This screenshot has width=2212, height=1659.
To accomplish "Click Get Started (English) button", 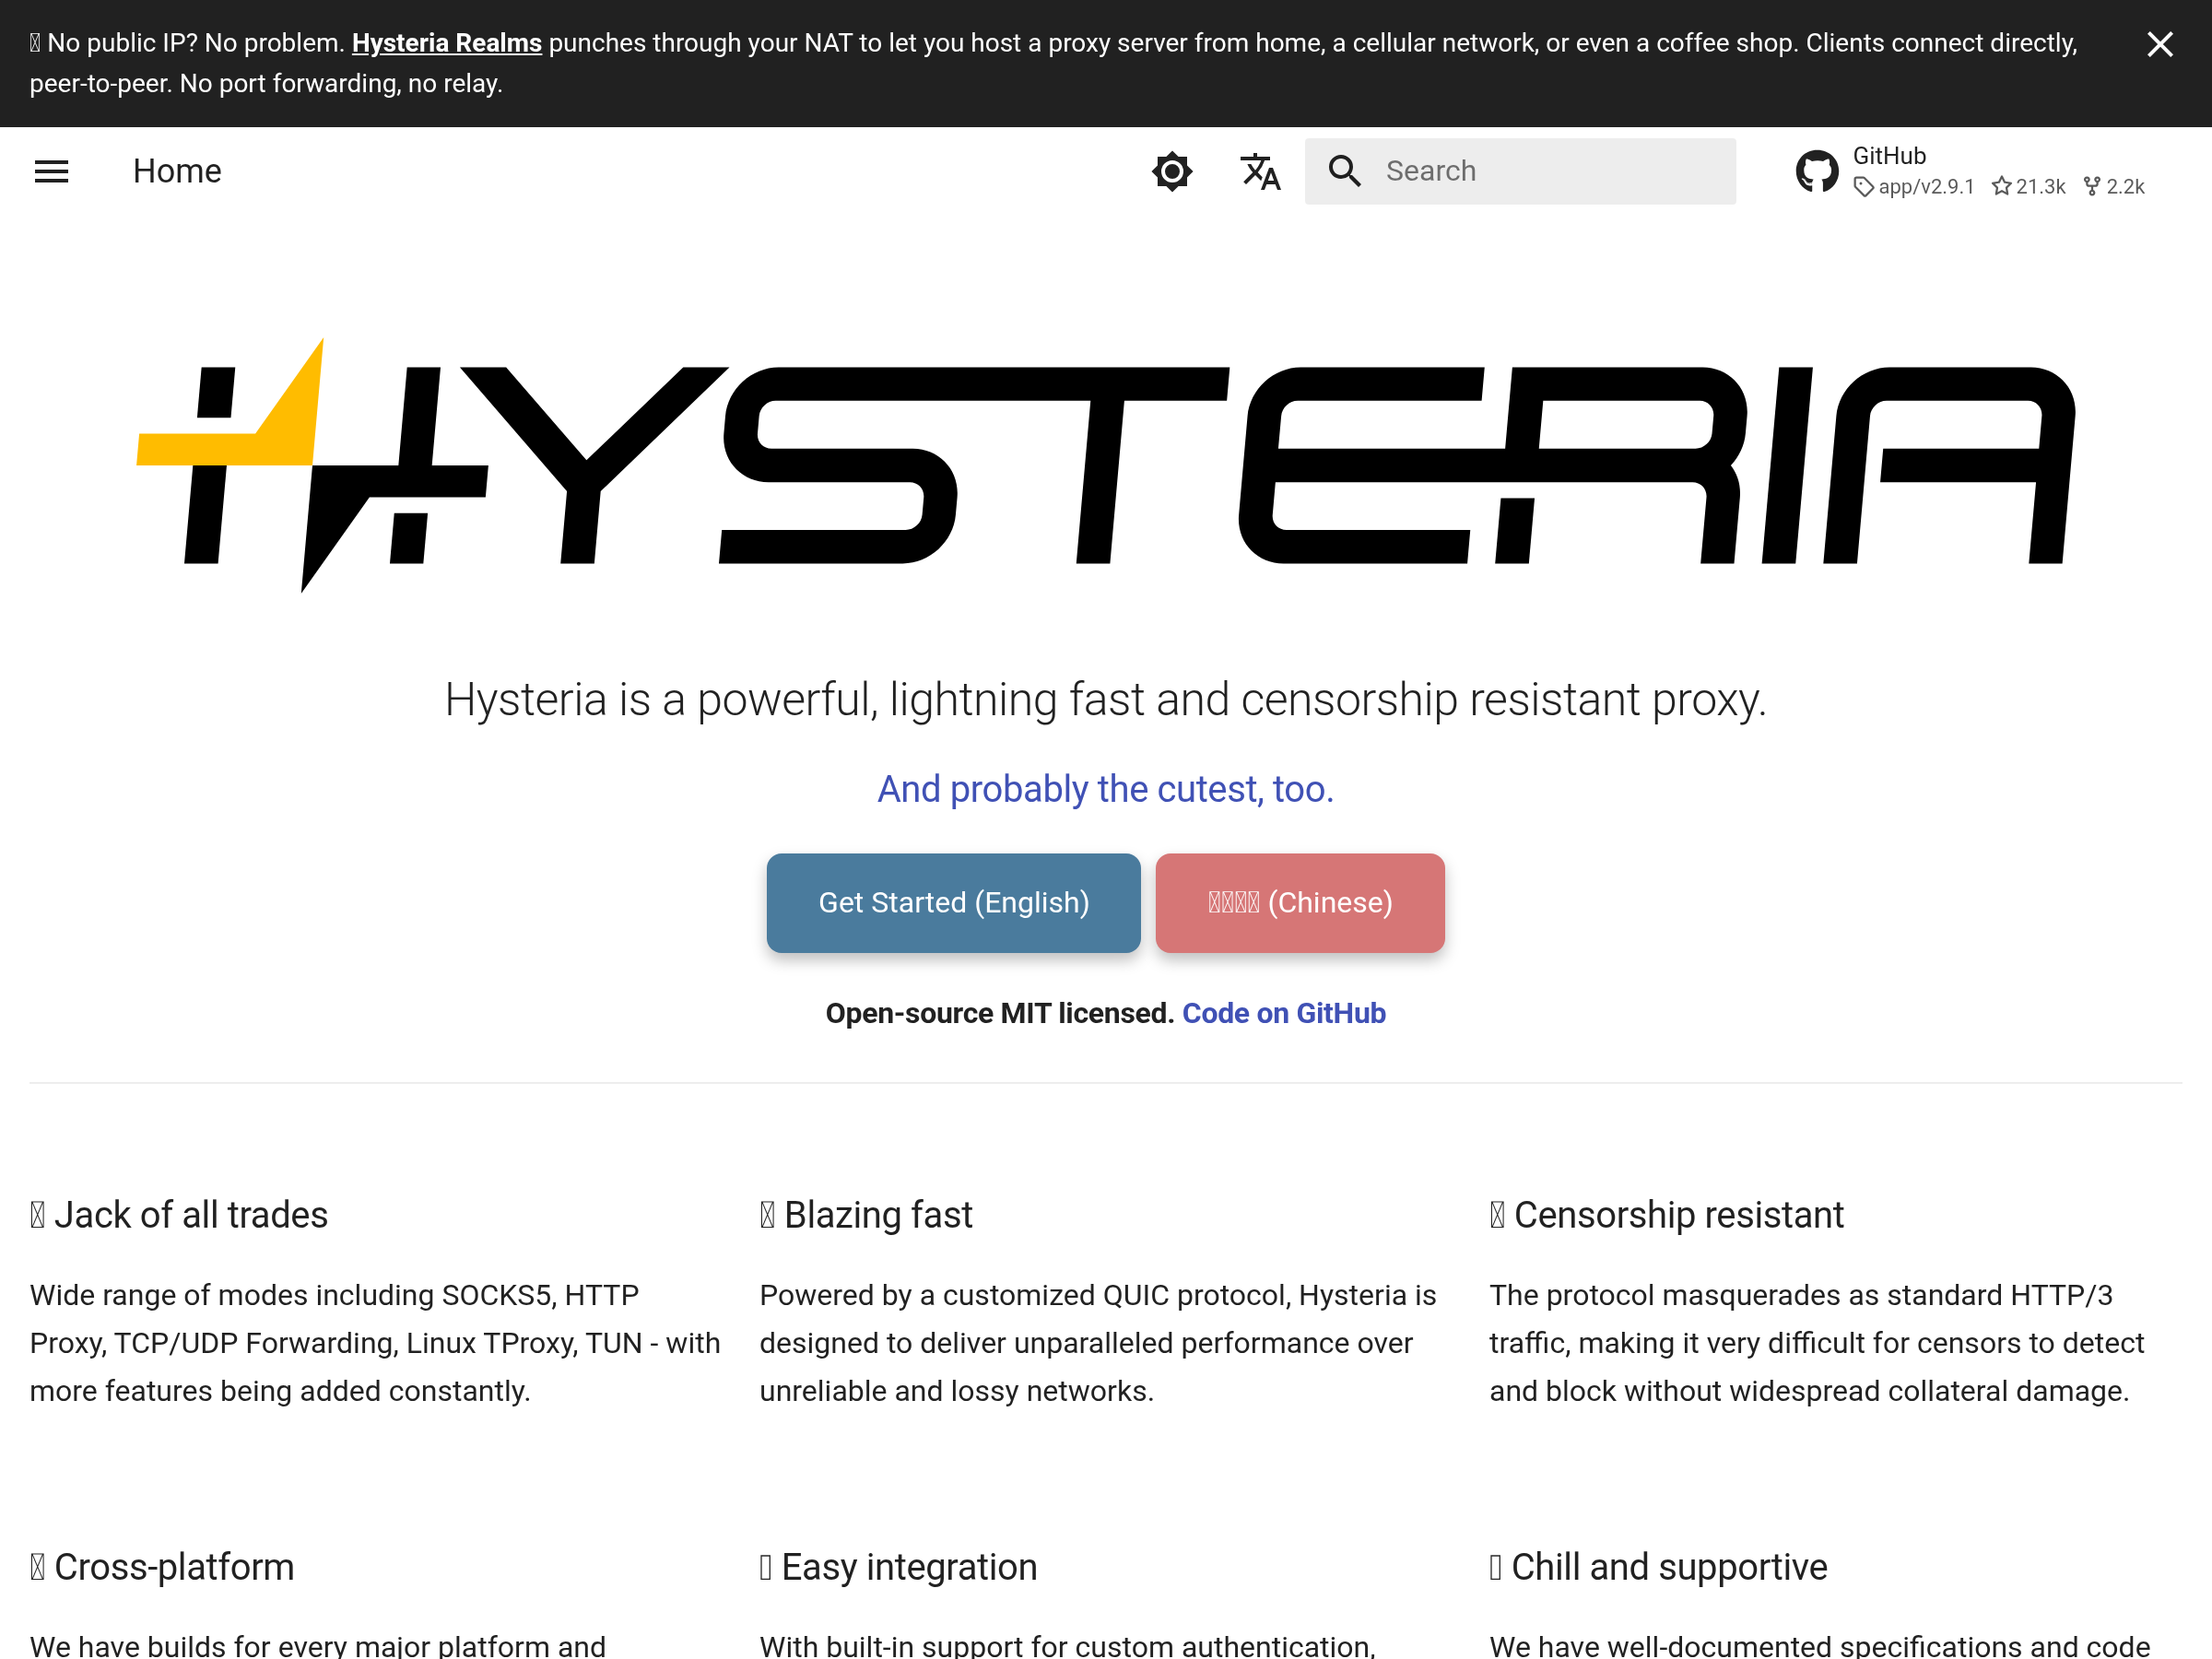I will (953, 902).
